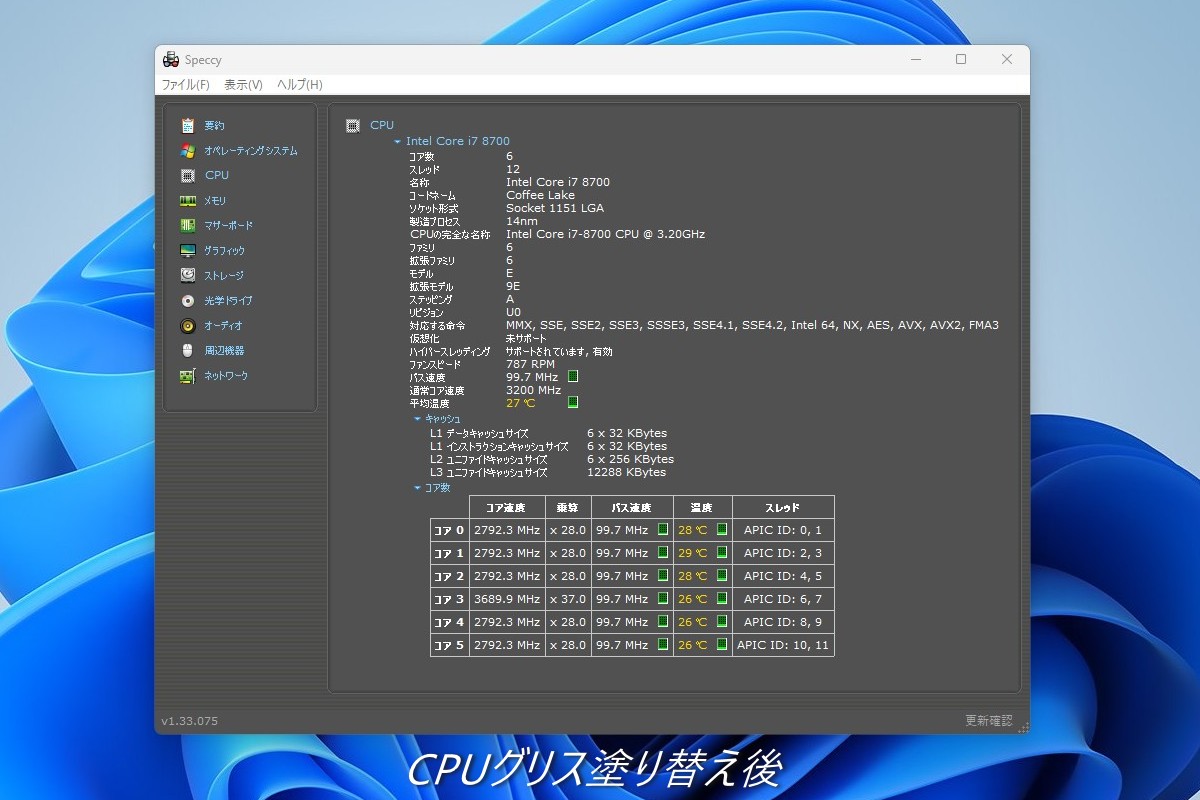Click the 更新確認 link
The height and width of the screenshot is (800, 1200).
click(988, 721)
